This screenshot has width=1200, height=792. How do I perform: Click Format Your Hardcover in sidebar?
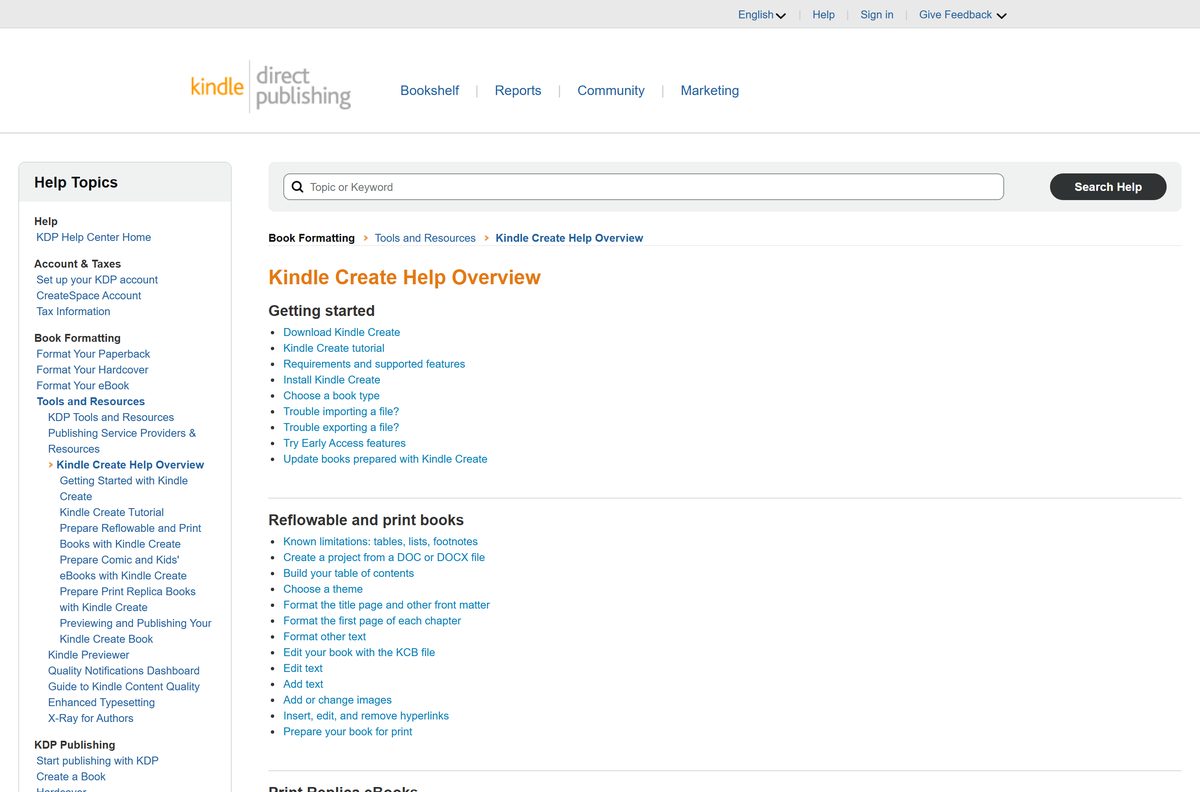(x=92, y=370)
